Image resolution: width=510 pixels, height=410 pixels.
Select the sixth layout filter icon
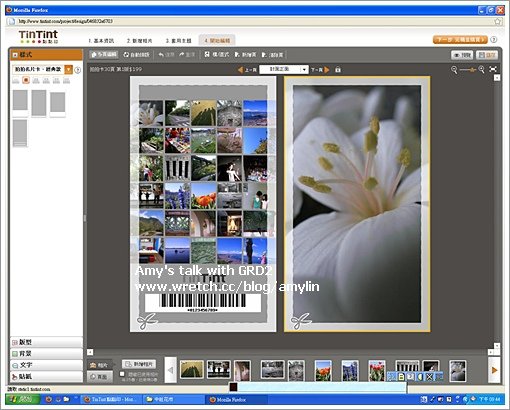tap(66, 80)
